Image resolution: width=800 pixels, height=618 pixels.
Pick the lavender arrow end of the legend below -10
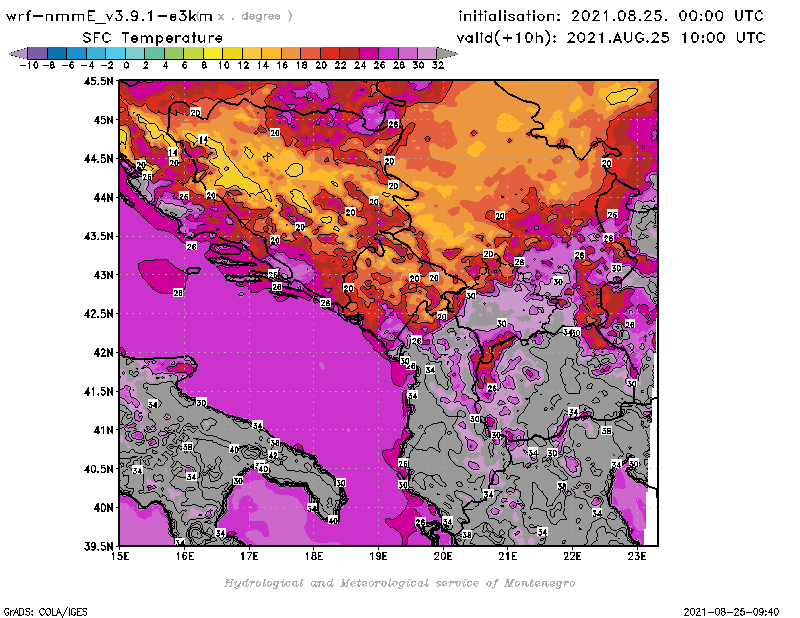pyautogui.click(x=19, y=53)
